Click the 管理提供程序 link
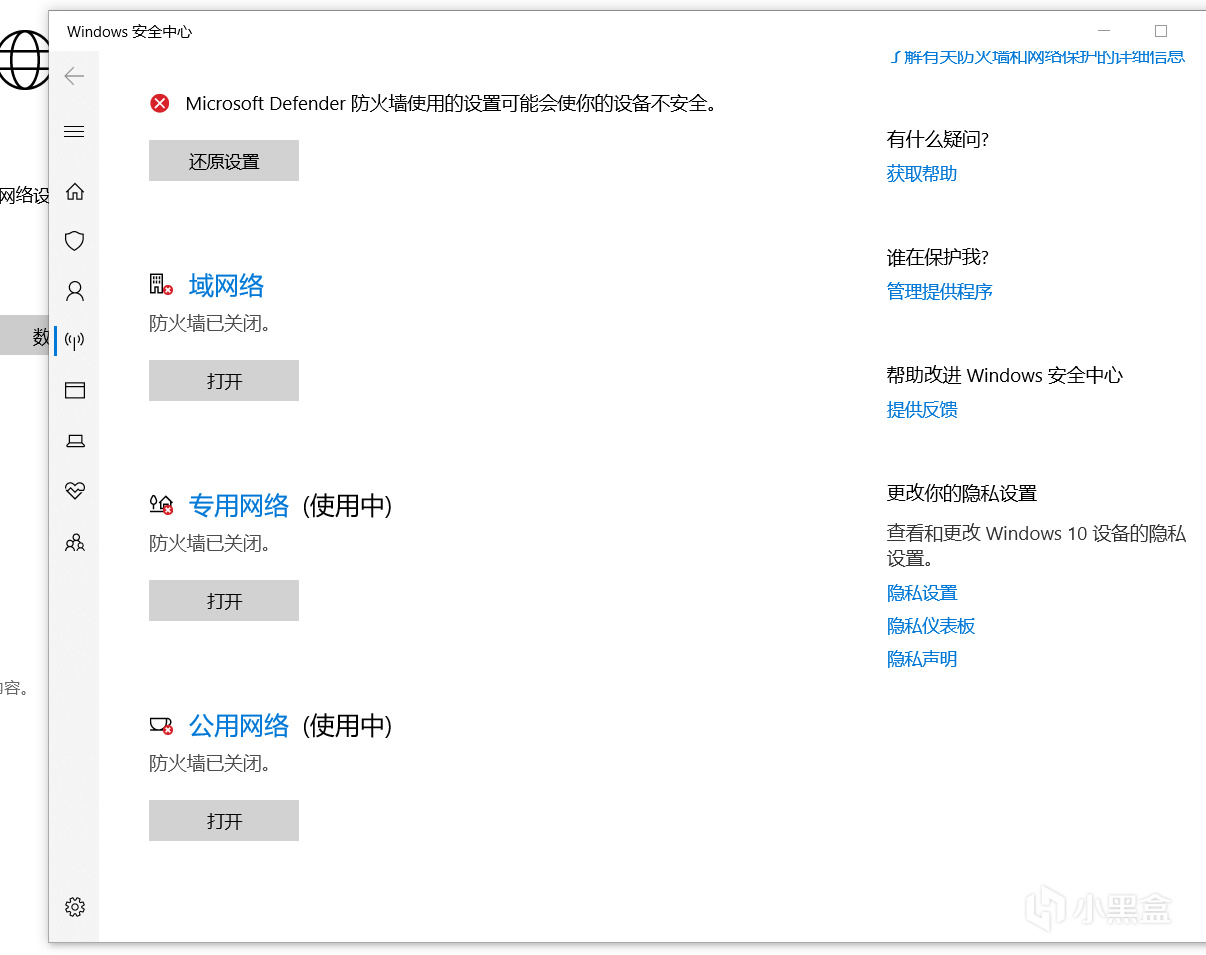The width and height of the screenshot is (1206, 955). 939,292
